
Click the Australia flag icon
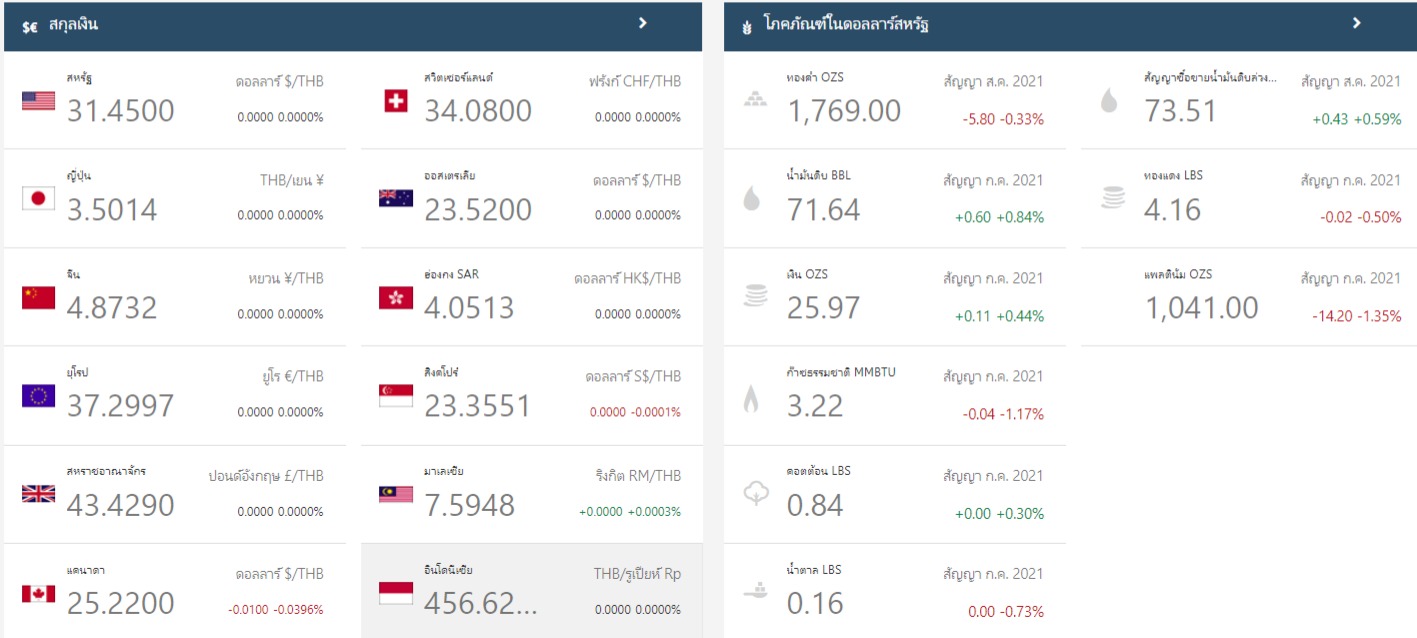click(396, 198)
